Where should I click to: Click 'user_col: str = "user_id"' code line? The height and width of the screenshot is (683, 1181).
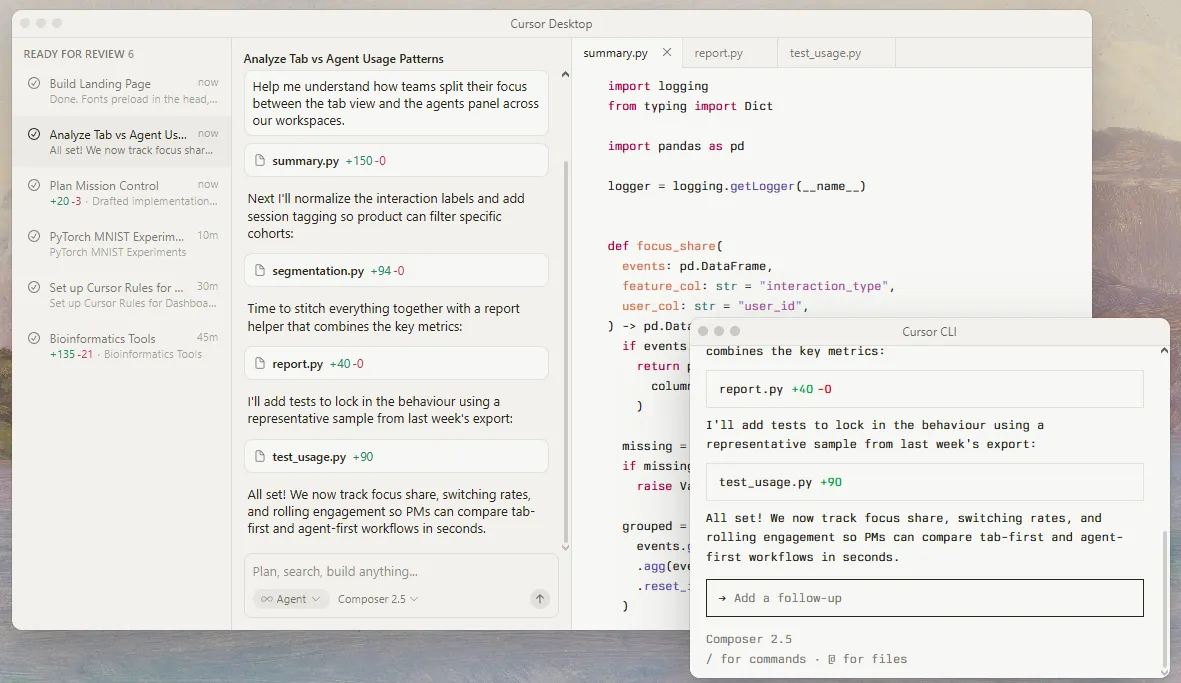point(715,306)
